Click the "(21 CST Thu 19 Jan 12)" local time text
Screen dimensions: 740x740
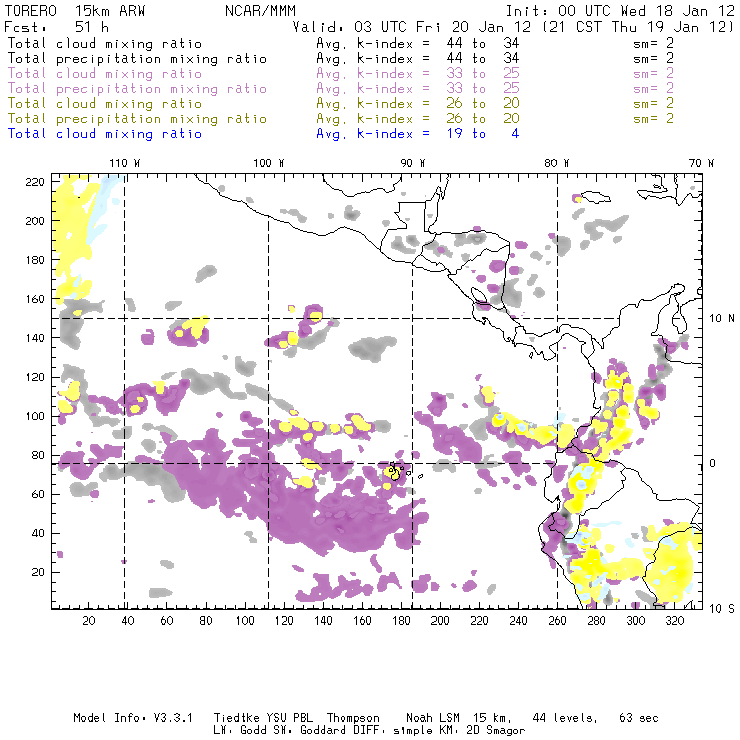[x=638, y=27]
